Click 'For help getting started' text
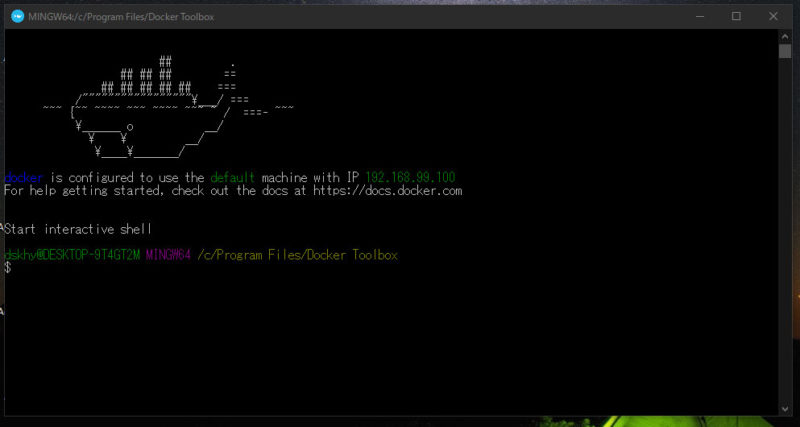 click(85, 191)
